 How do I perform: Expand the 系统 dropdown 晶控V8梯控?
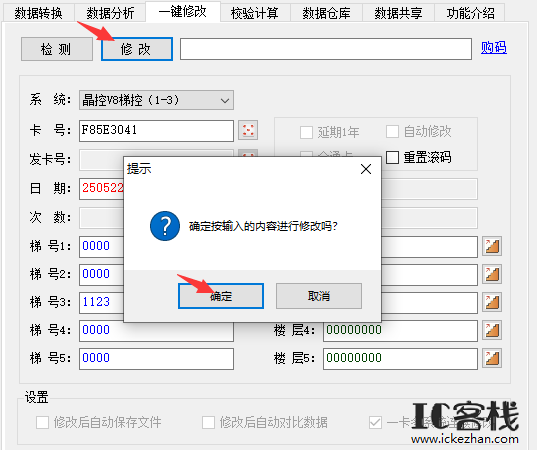[x=157, y=100]
